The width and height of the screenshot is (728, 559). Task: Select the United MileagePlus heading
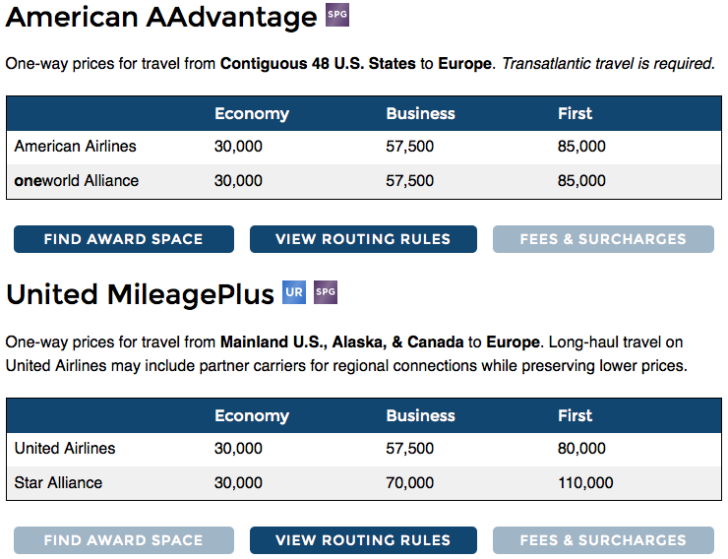point(140,295)
